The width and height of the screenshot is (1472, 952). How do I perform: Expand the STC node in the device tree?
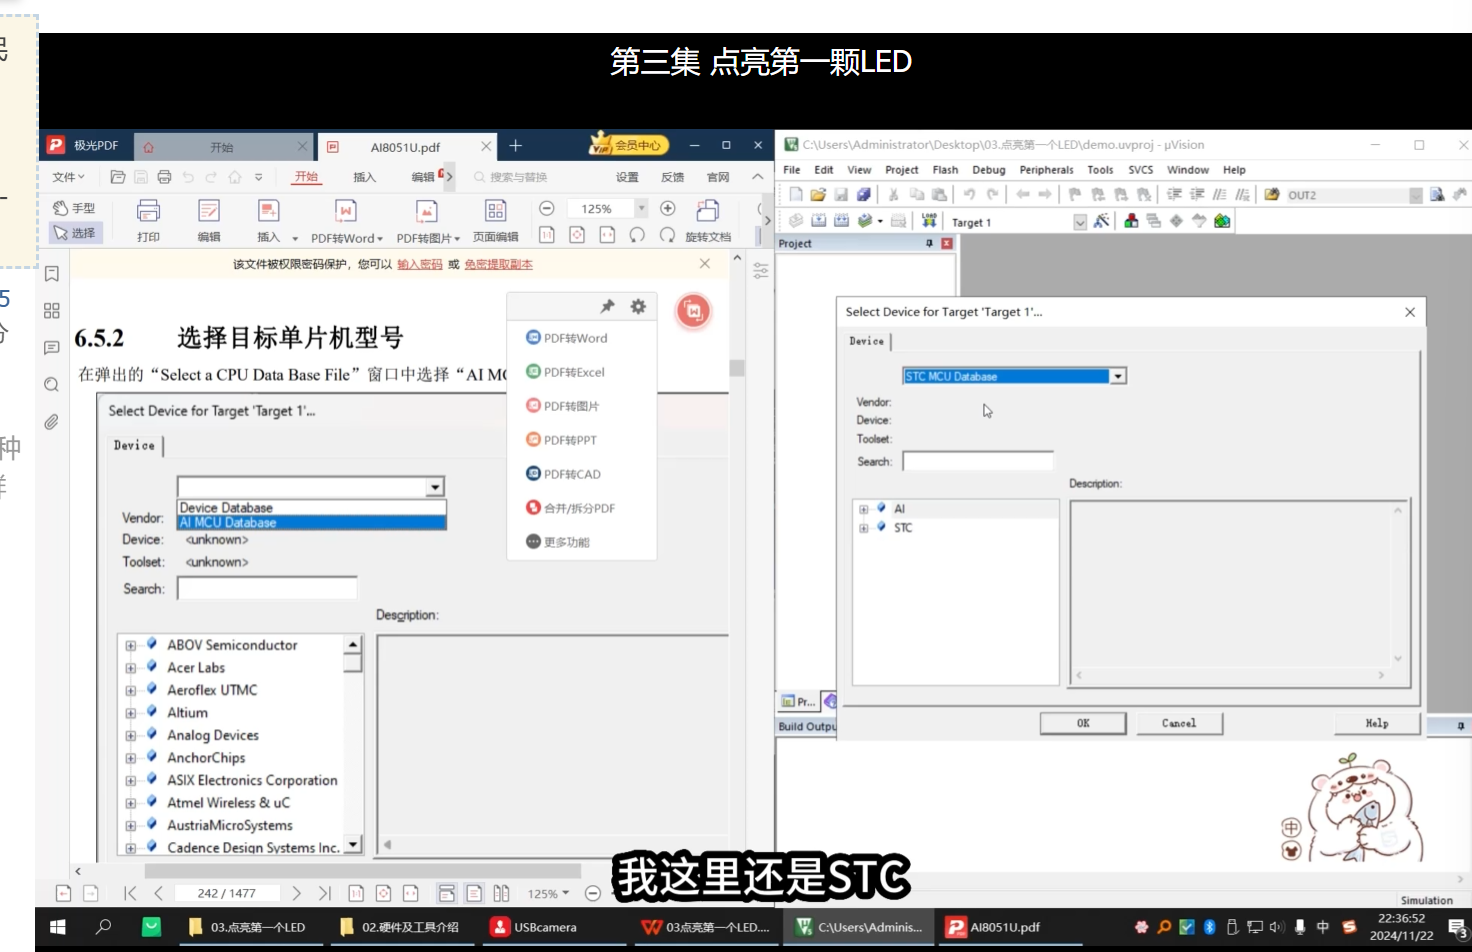864,527
